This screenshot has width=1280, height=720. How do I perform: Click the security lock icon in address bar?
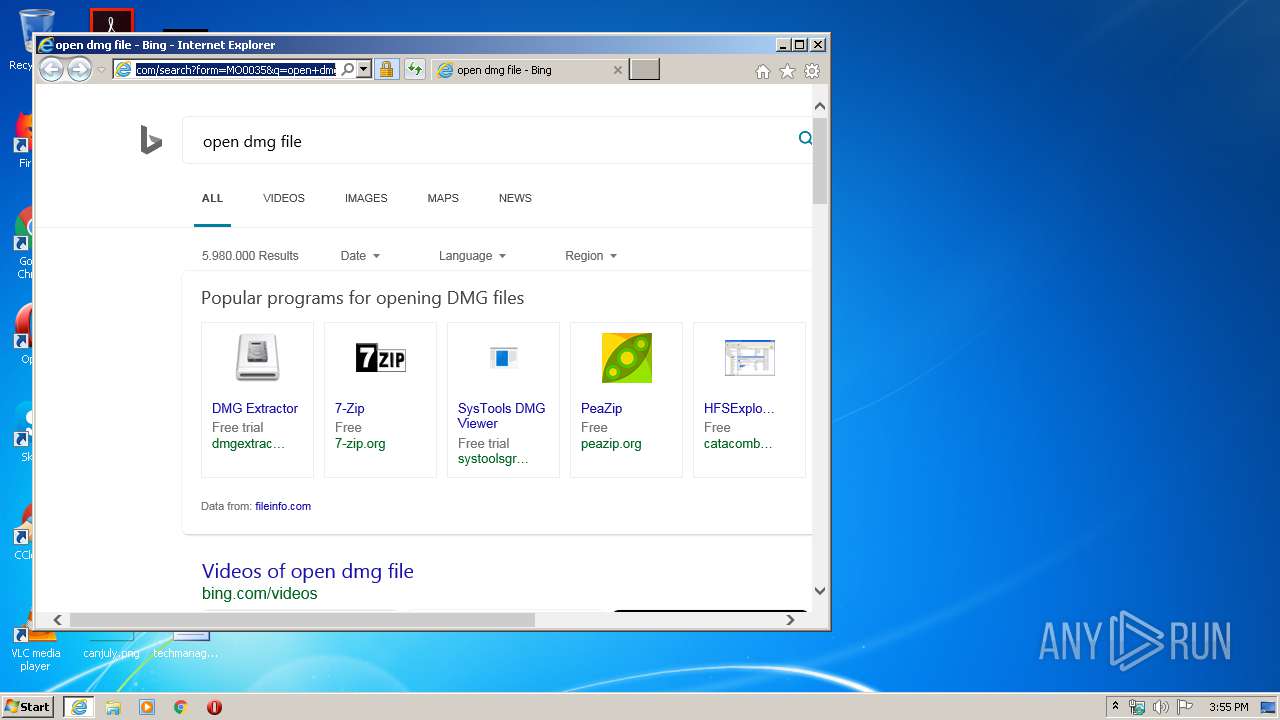point(386,70)
